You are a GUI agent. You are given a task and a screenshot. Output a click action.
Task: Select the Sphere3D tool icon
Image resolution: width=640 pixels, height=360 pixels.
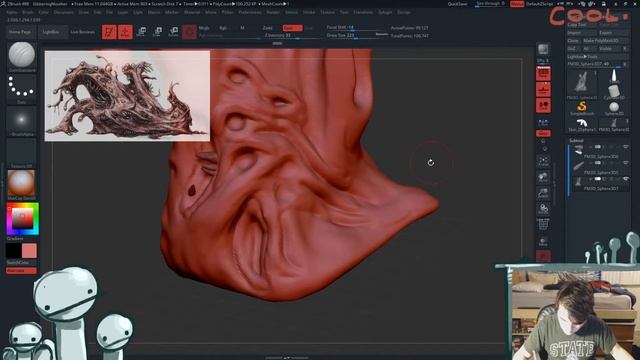click(x=614, y=108)
